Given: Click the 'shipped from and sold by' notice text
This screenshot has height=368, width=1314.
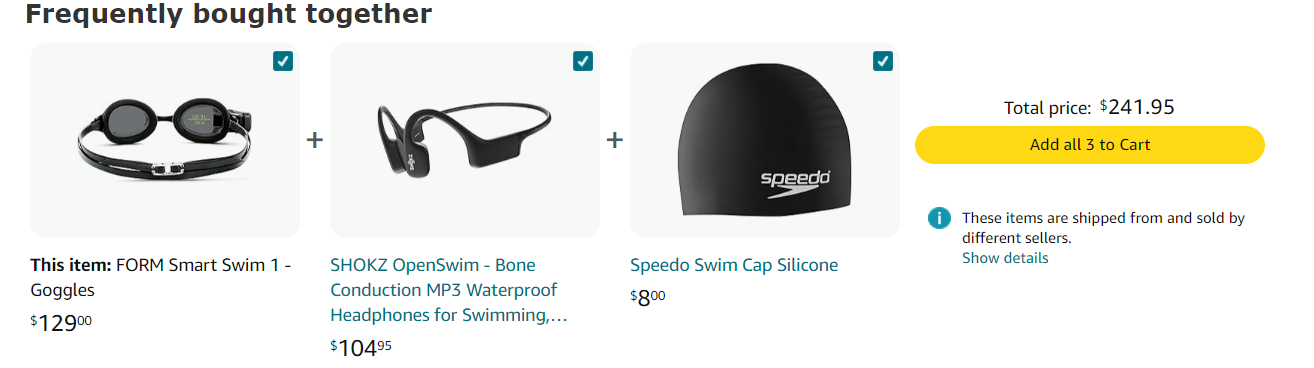Looking at the screenshot, I should point(1103,227).
